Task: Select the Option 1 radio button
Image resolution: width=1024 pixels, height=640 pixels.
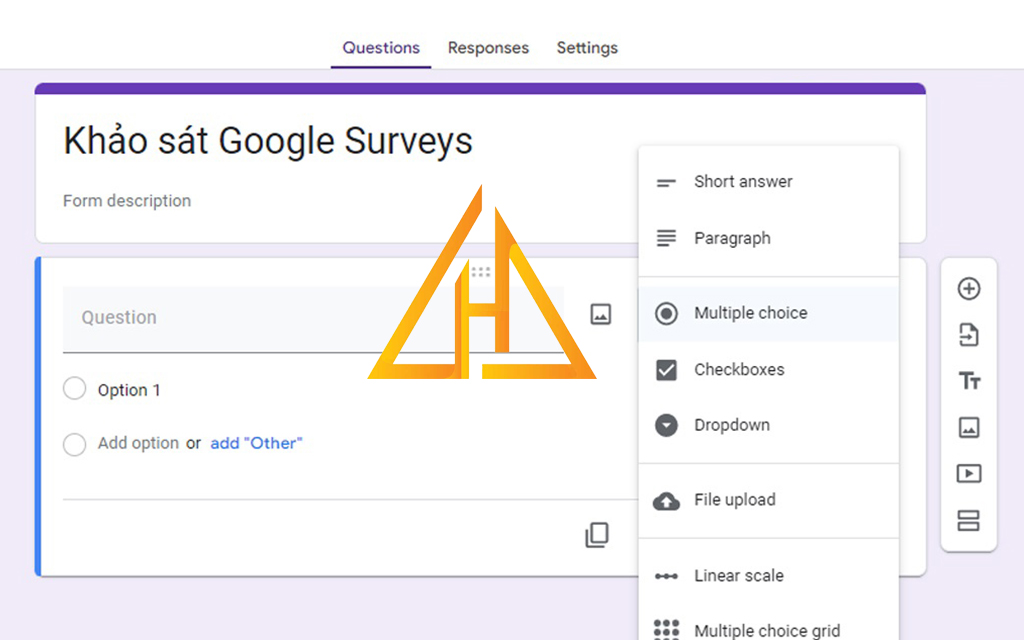Action: [x=74, y=389]
